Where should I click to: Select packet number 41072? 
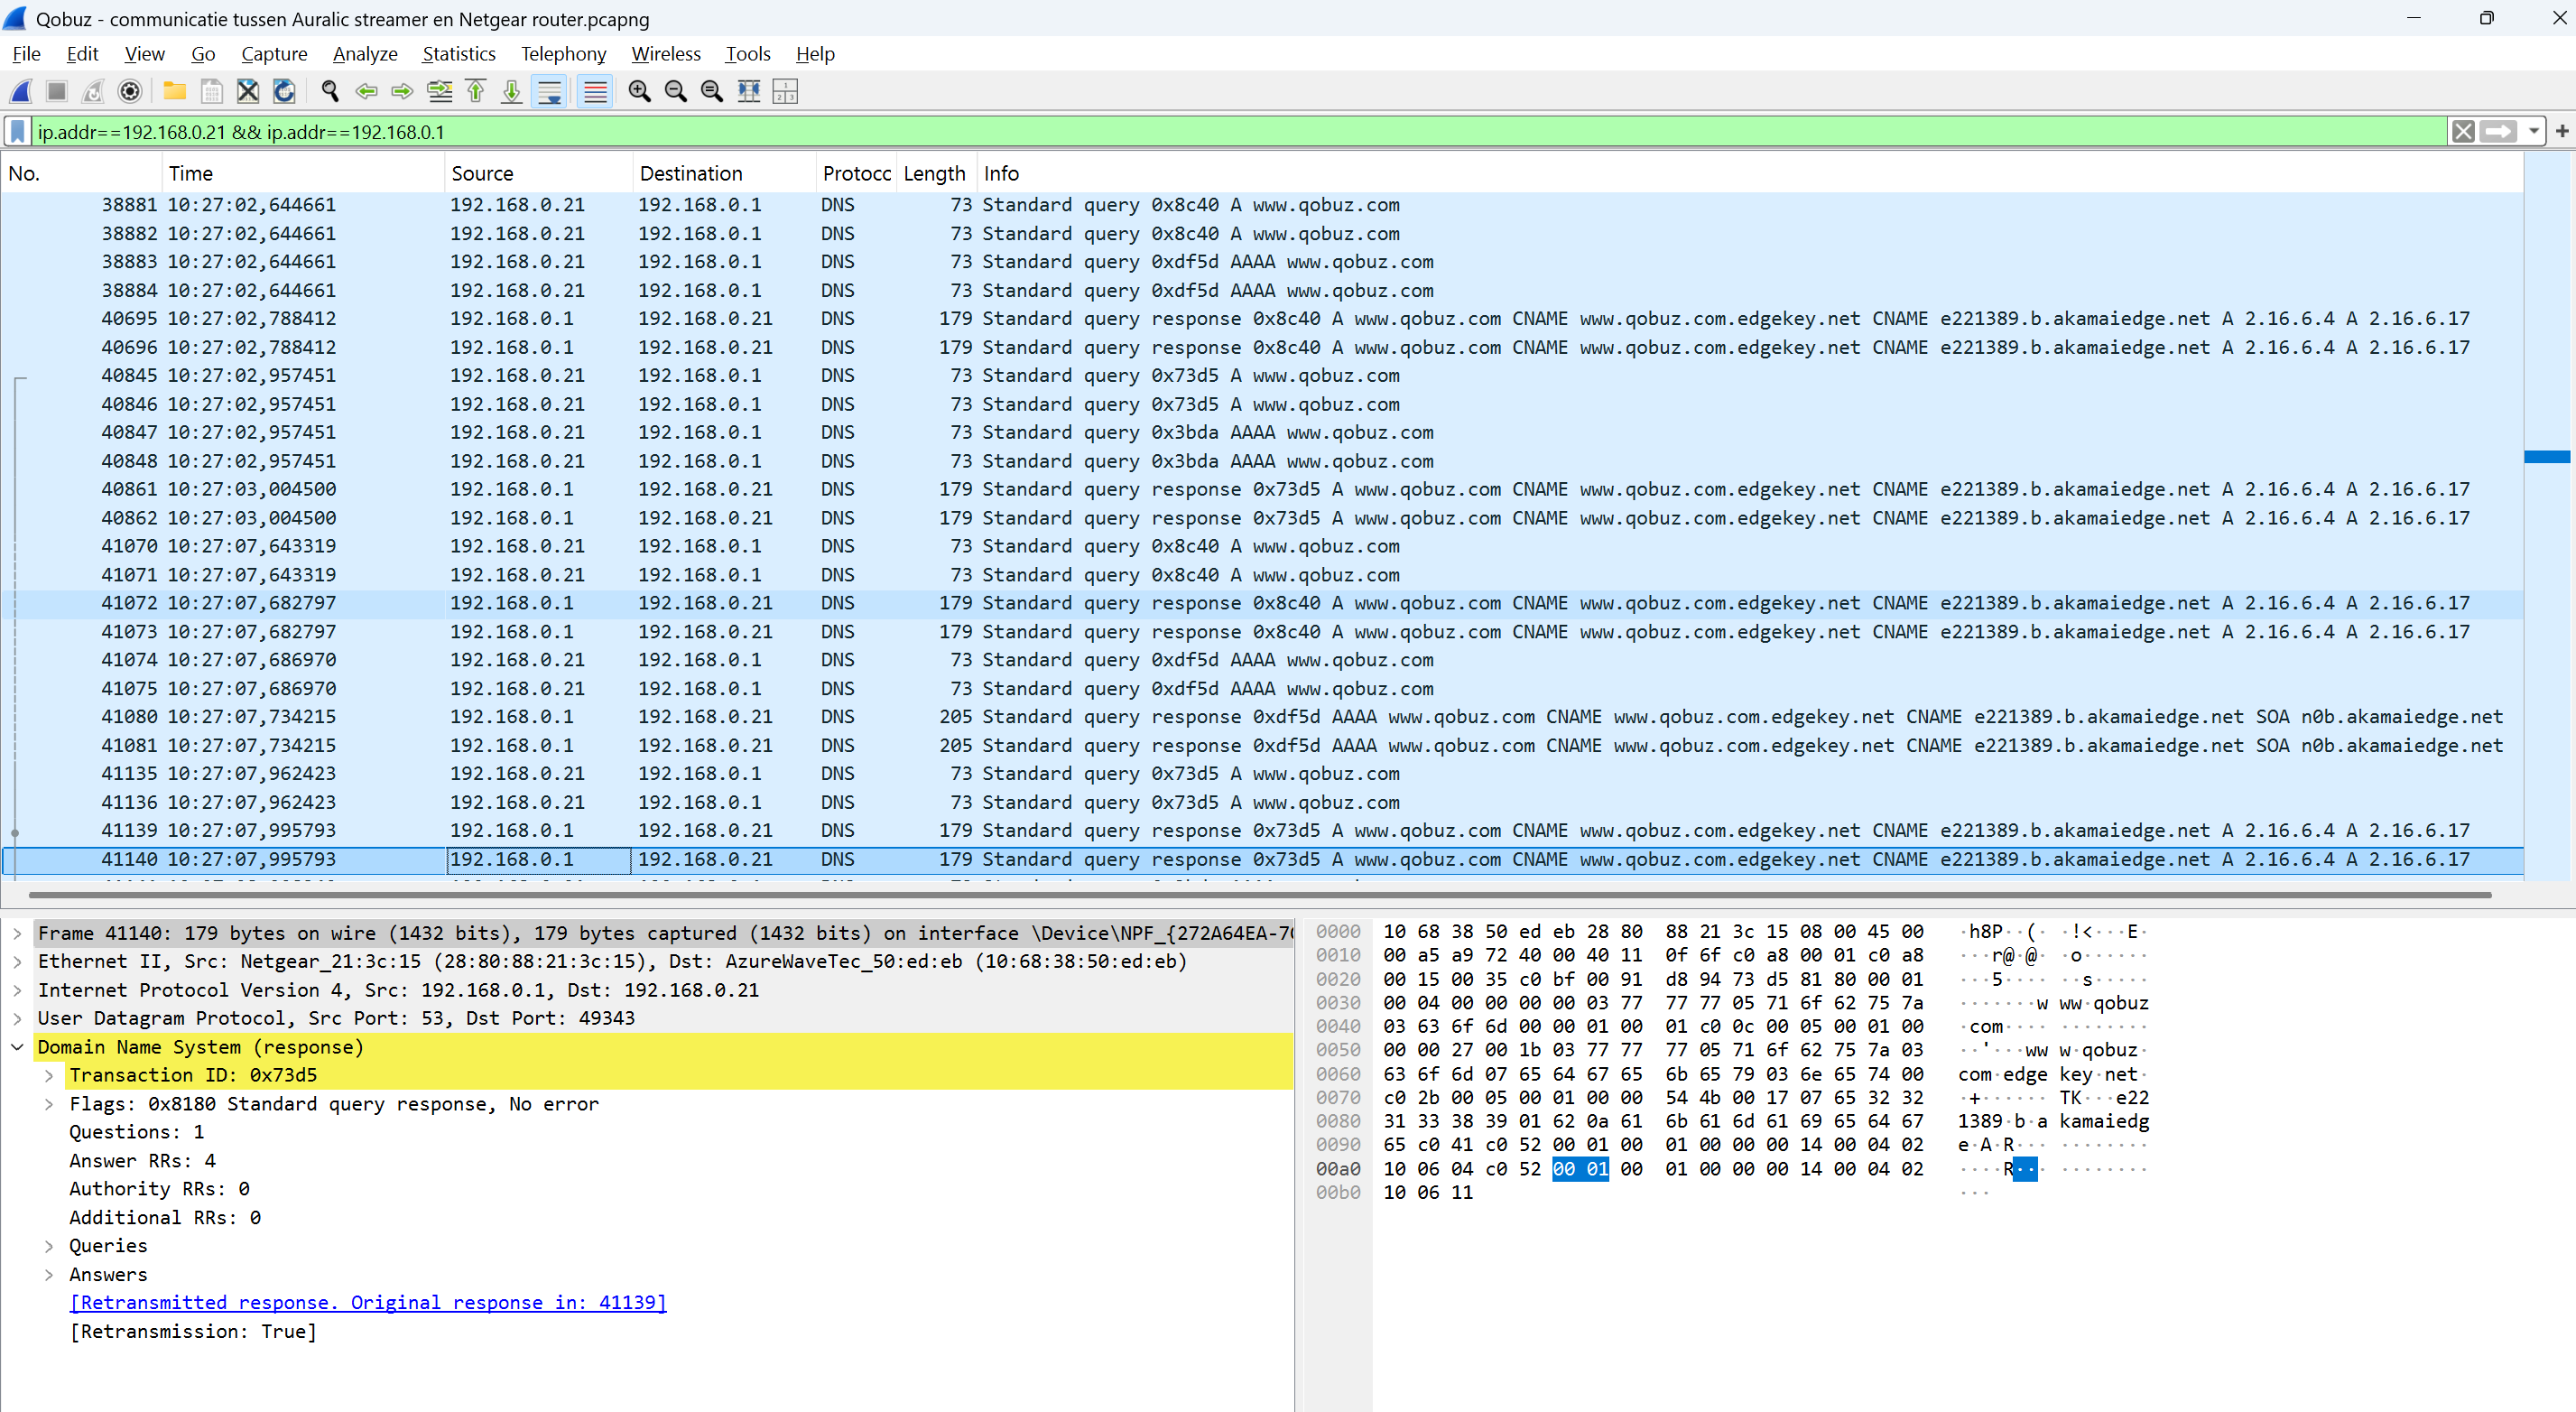click(1262, 604)
